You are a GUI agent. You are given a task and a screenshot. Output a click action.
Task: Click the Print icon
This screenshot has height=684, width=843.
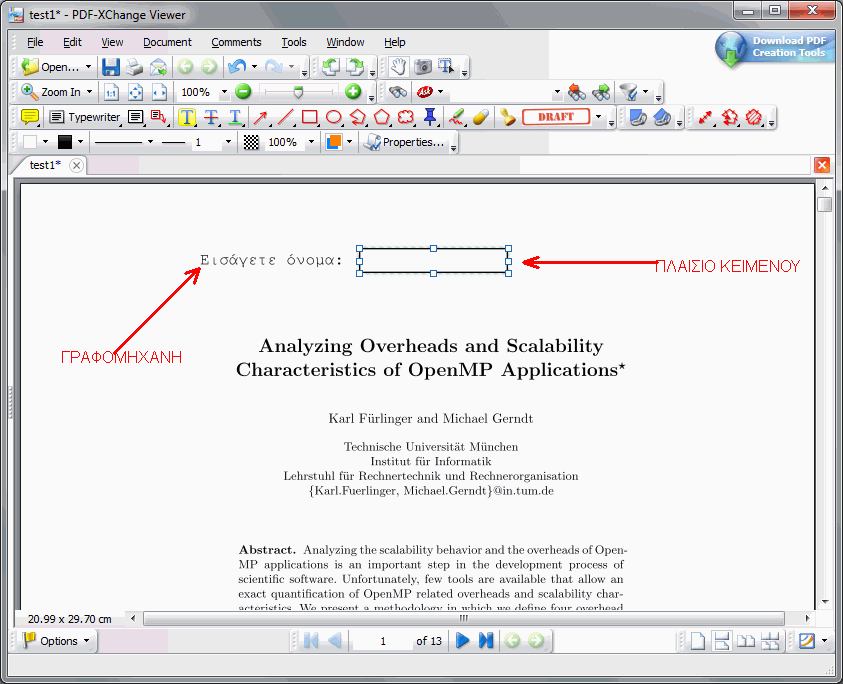click(x=134, y=67)
